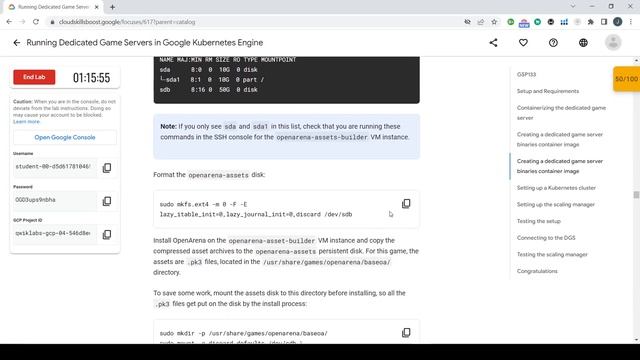Click the site lock icon in address bar
Screen dimensions: 640x360
(x=52, y=22)
